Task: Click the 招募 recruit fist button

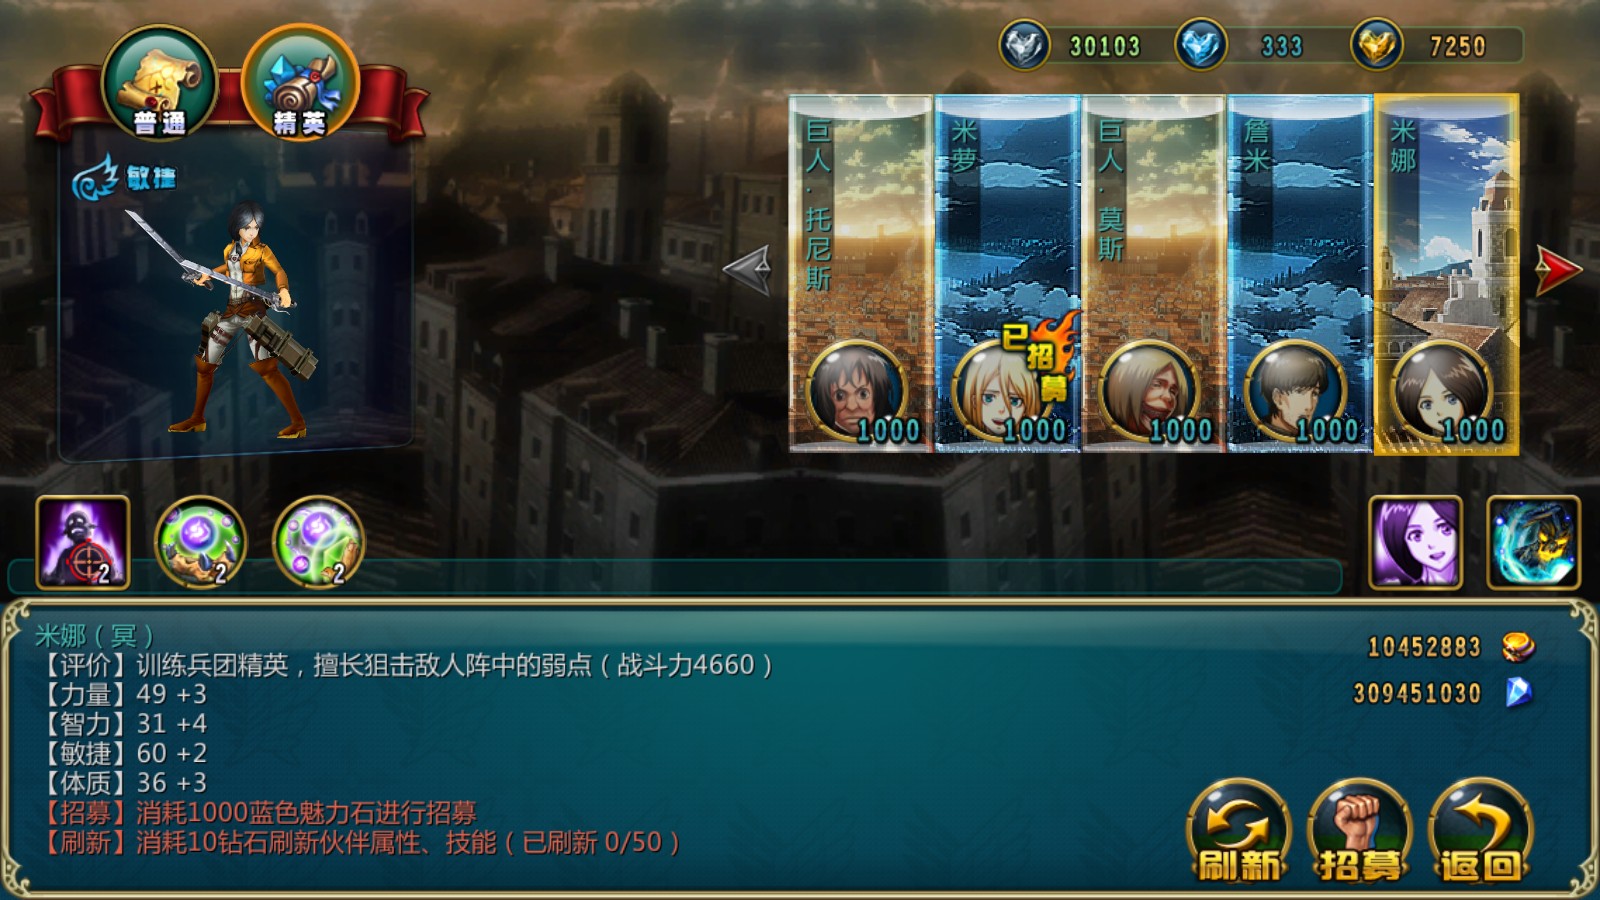Action: (x=1360, y=832)
